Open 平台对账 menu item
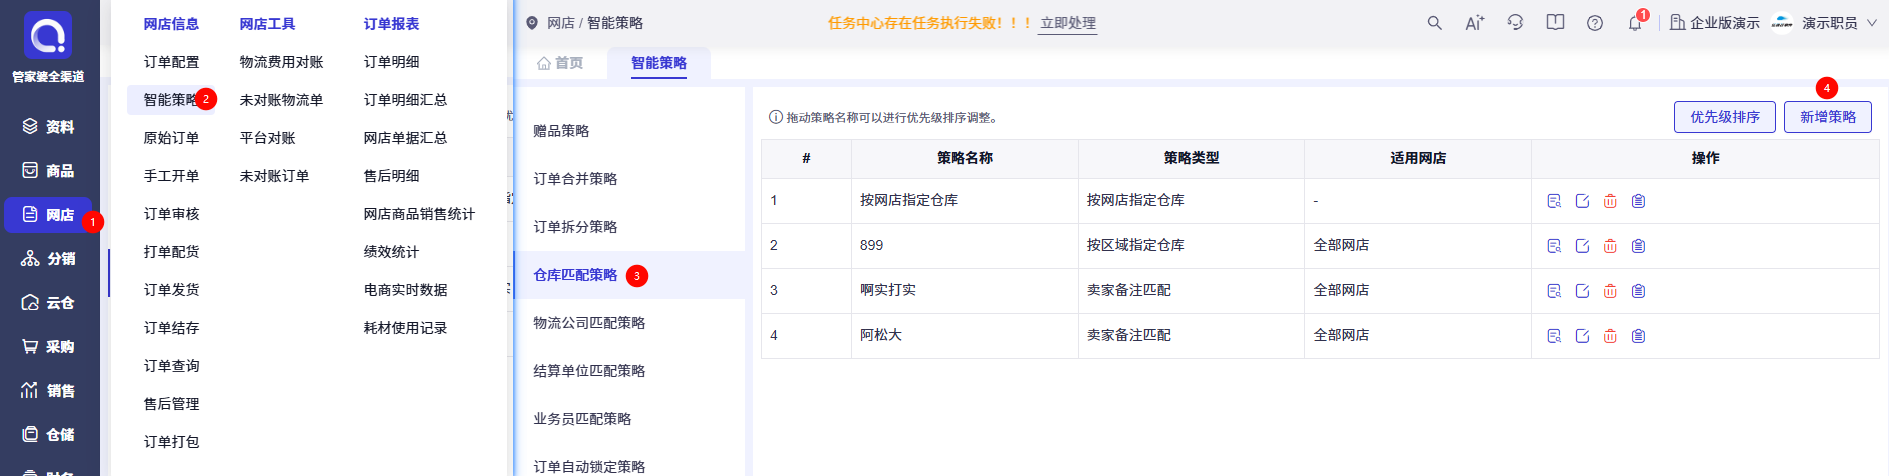Screen dimensions: 1889x476 click(267, 138)
